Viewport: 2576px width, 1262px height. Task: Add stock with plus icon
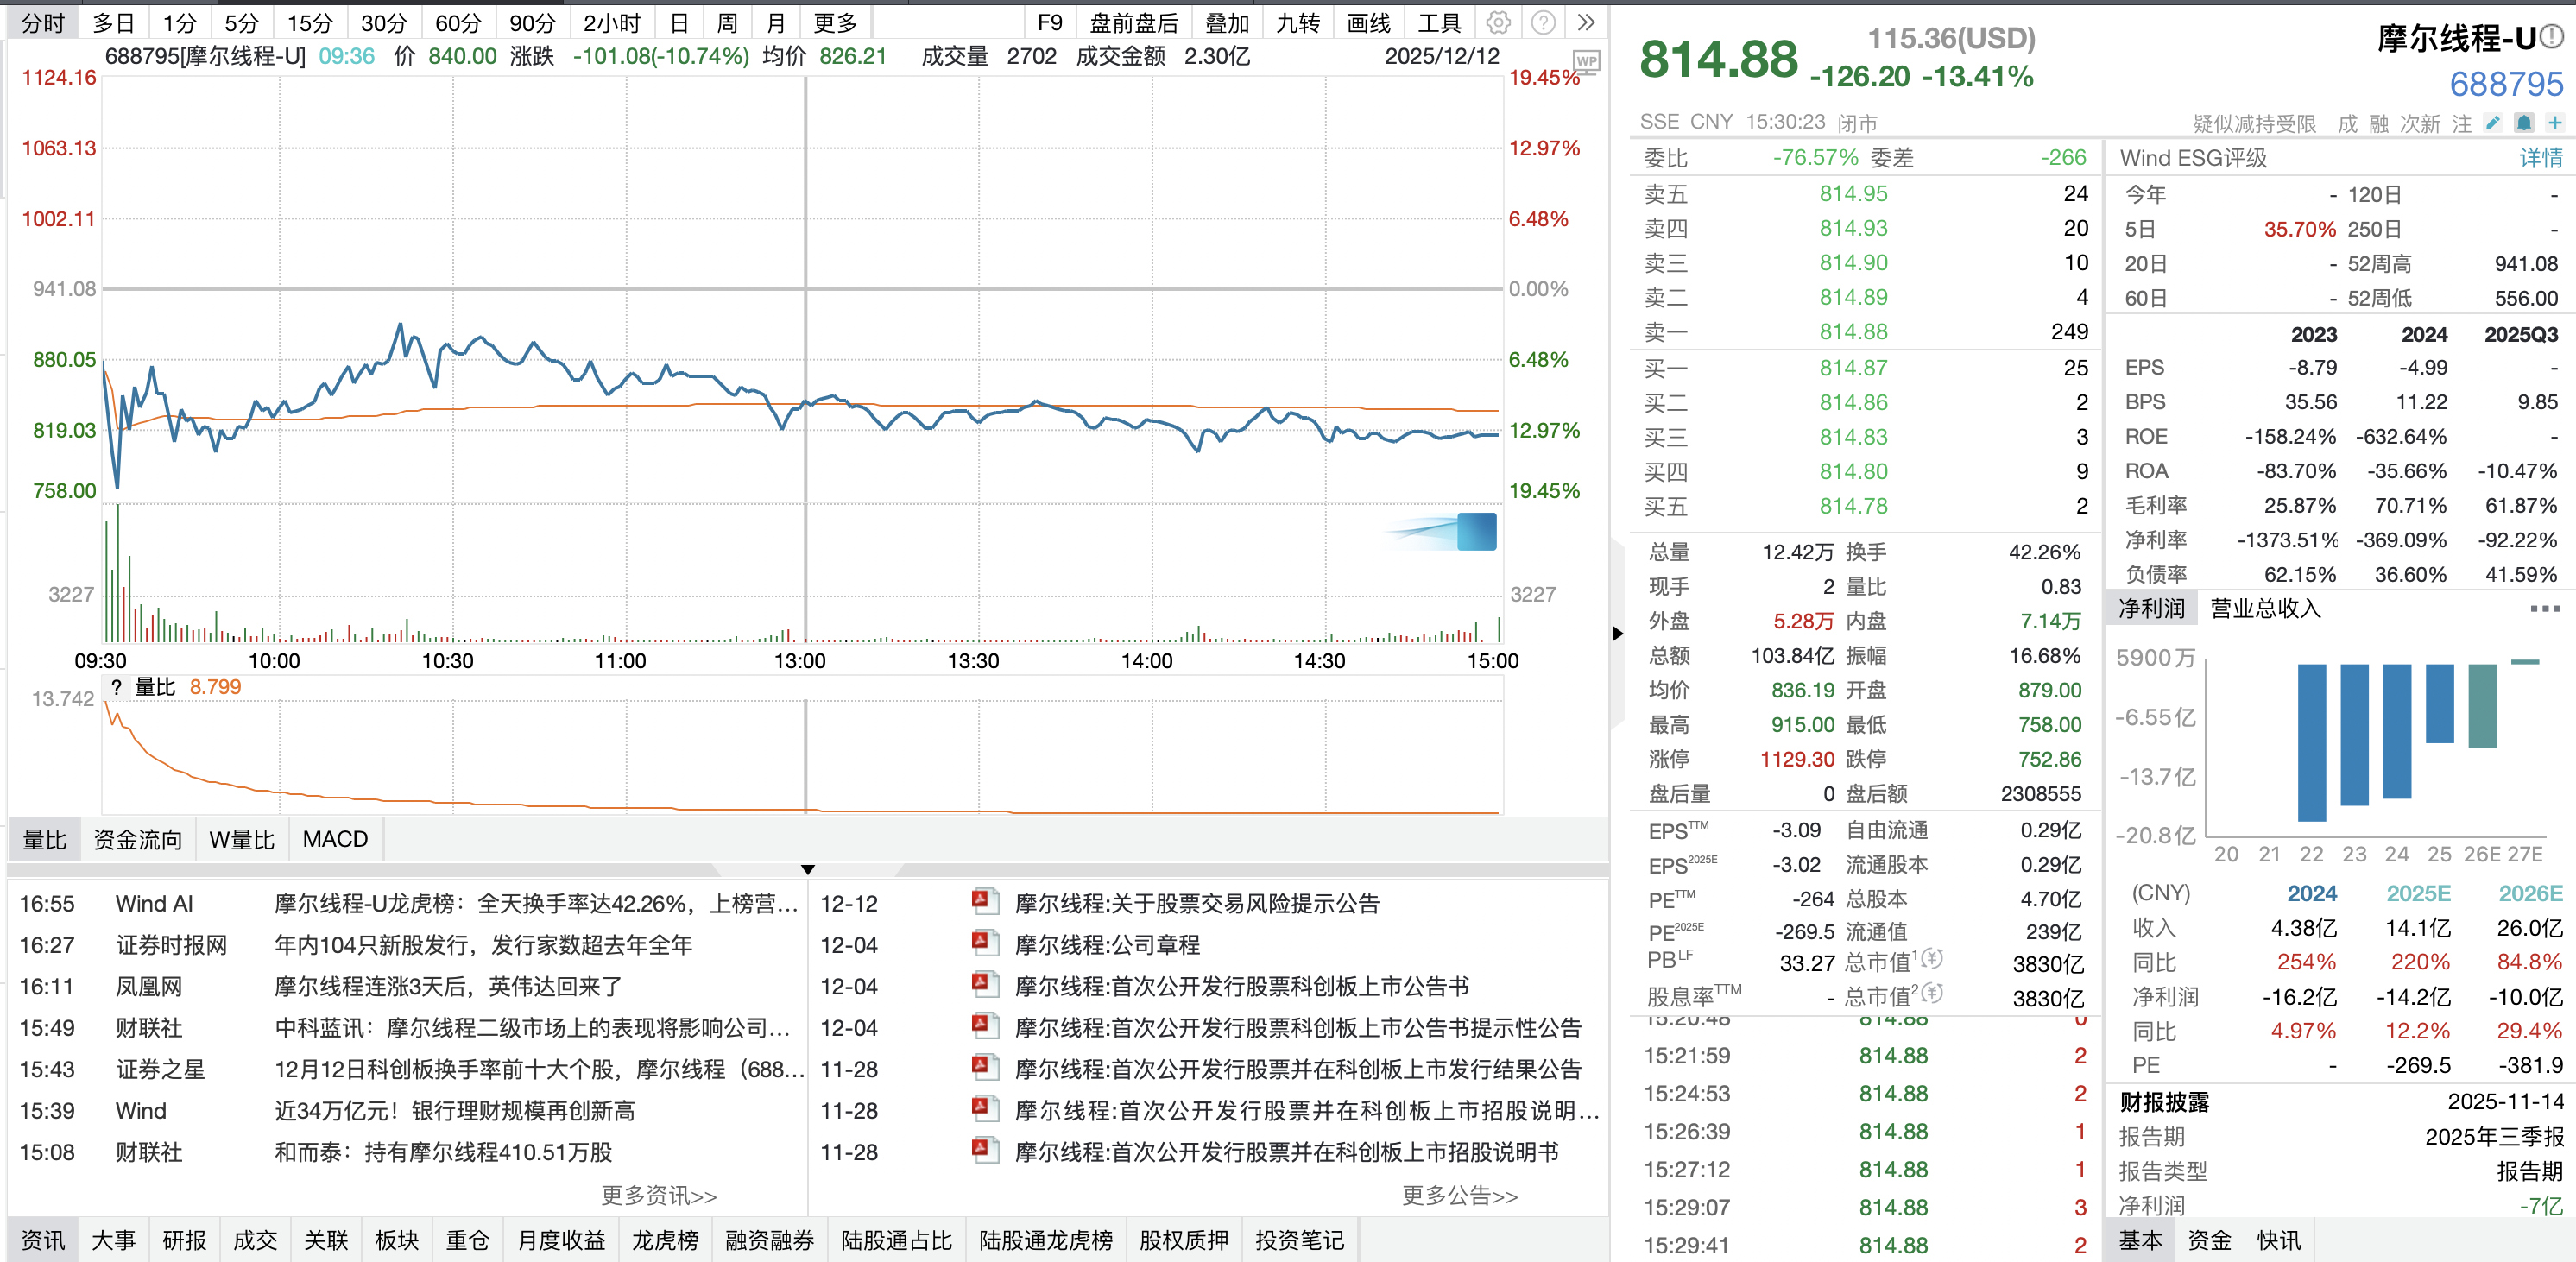[x=2555, y=122]
